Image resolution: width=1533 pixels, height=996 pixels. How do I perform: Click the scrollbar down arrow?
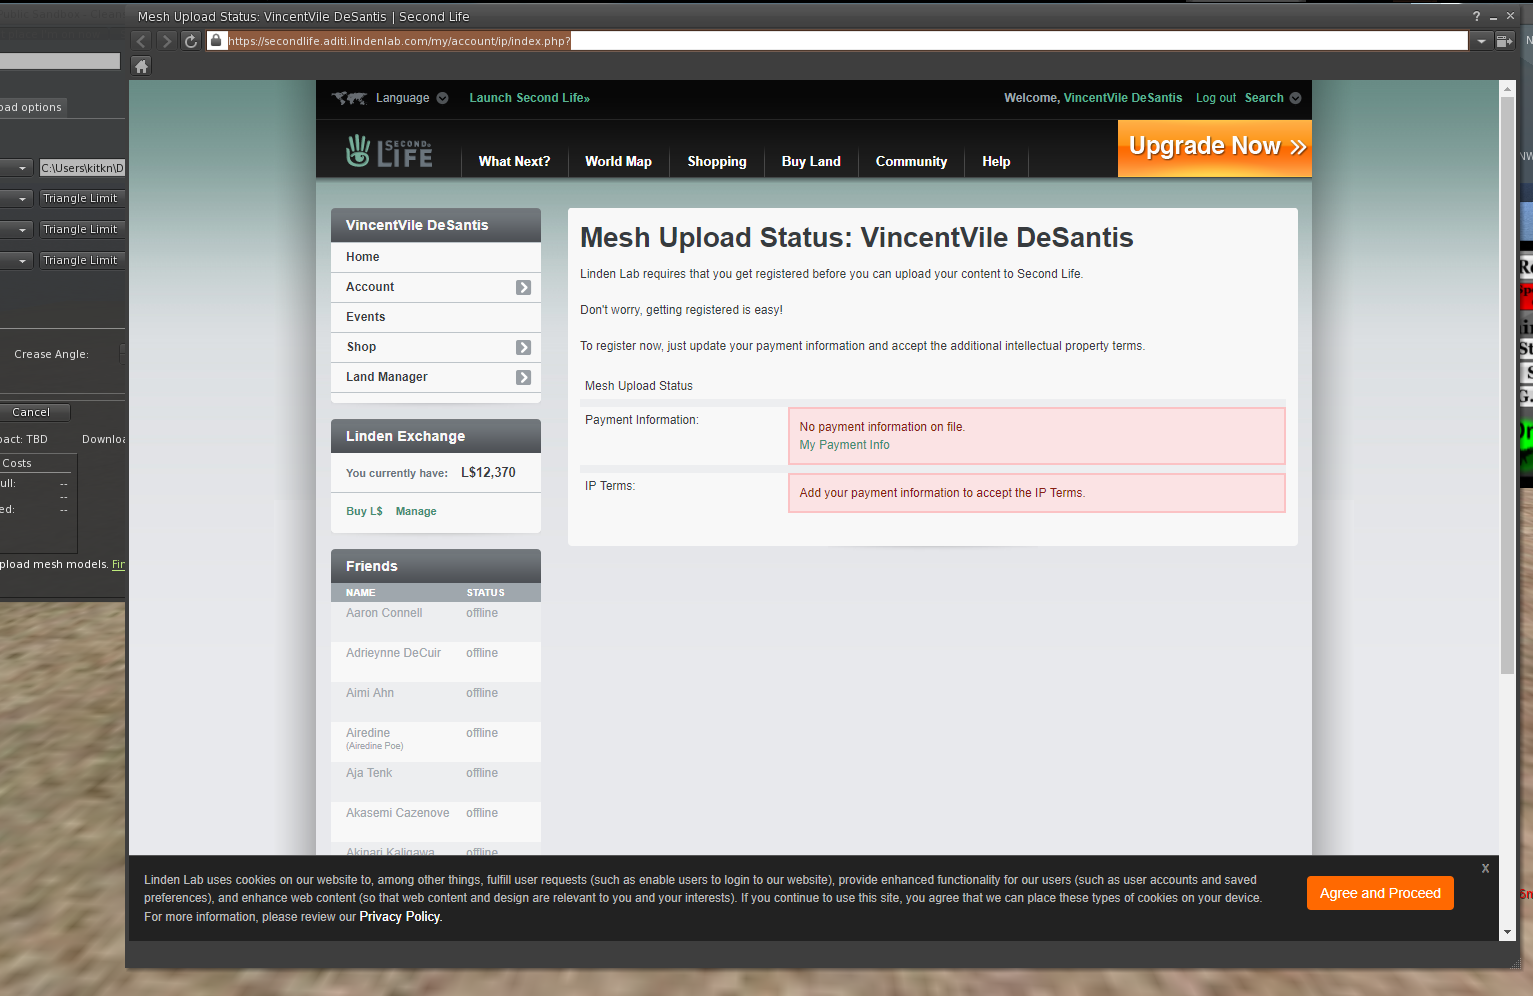[x=1507, y=932]
